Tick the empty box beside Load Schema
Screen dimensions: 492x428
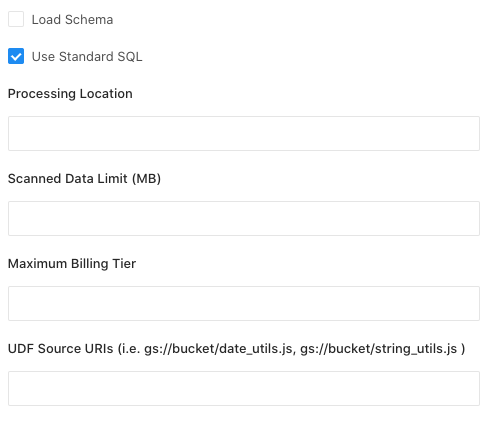click(x=16, y=19)
